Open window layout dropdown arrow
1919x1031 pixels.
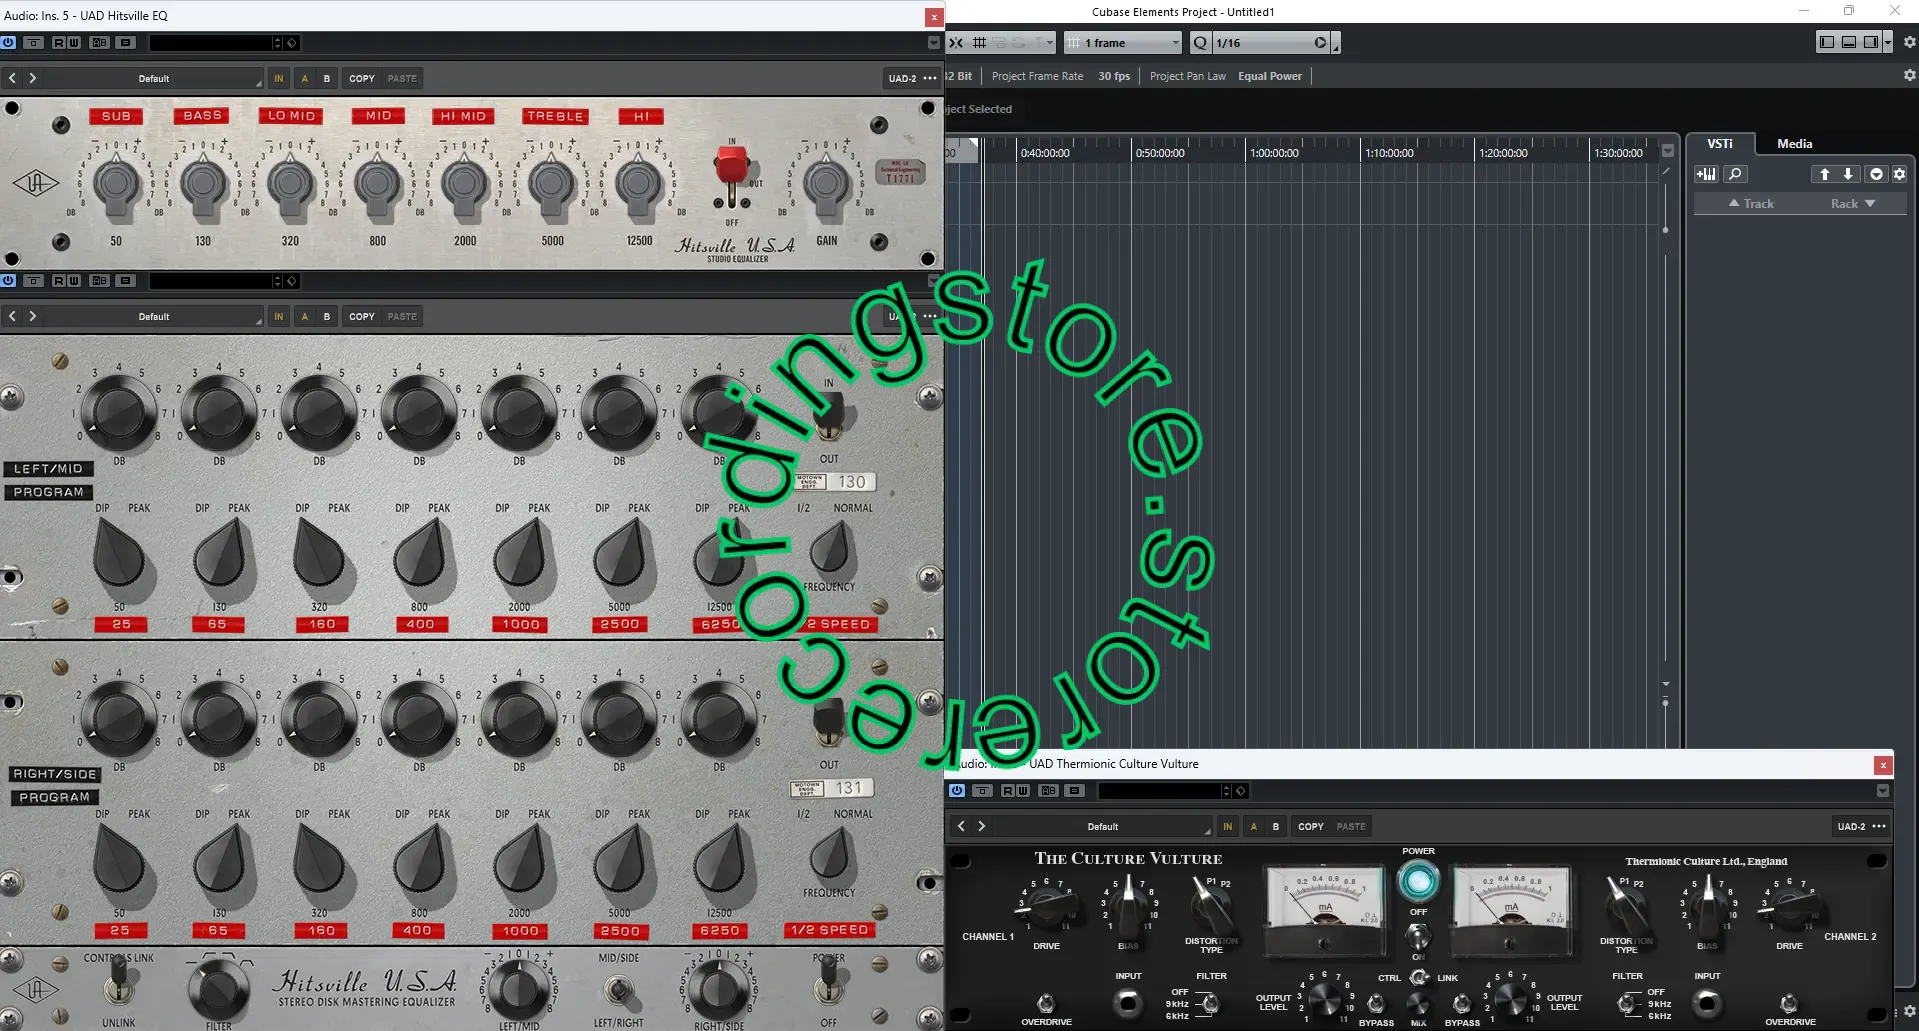1887,42
